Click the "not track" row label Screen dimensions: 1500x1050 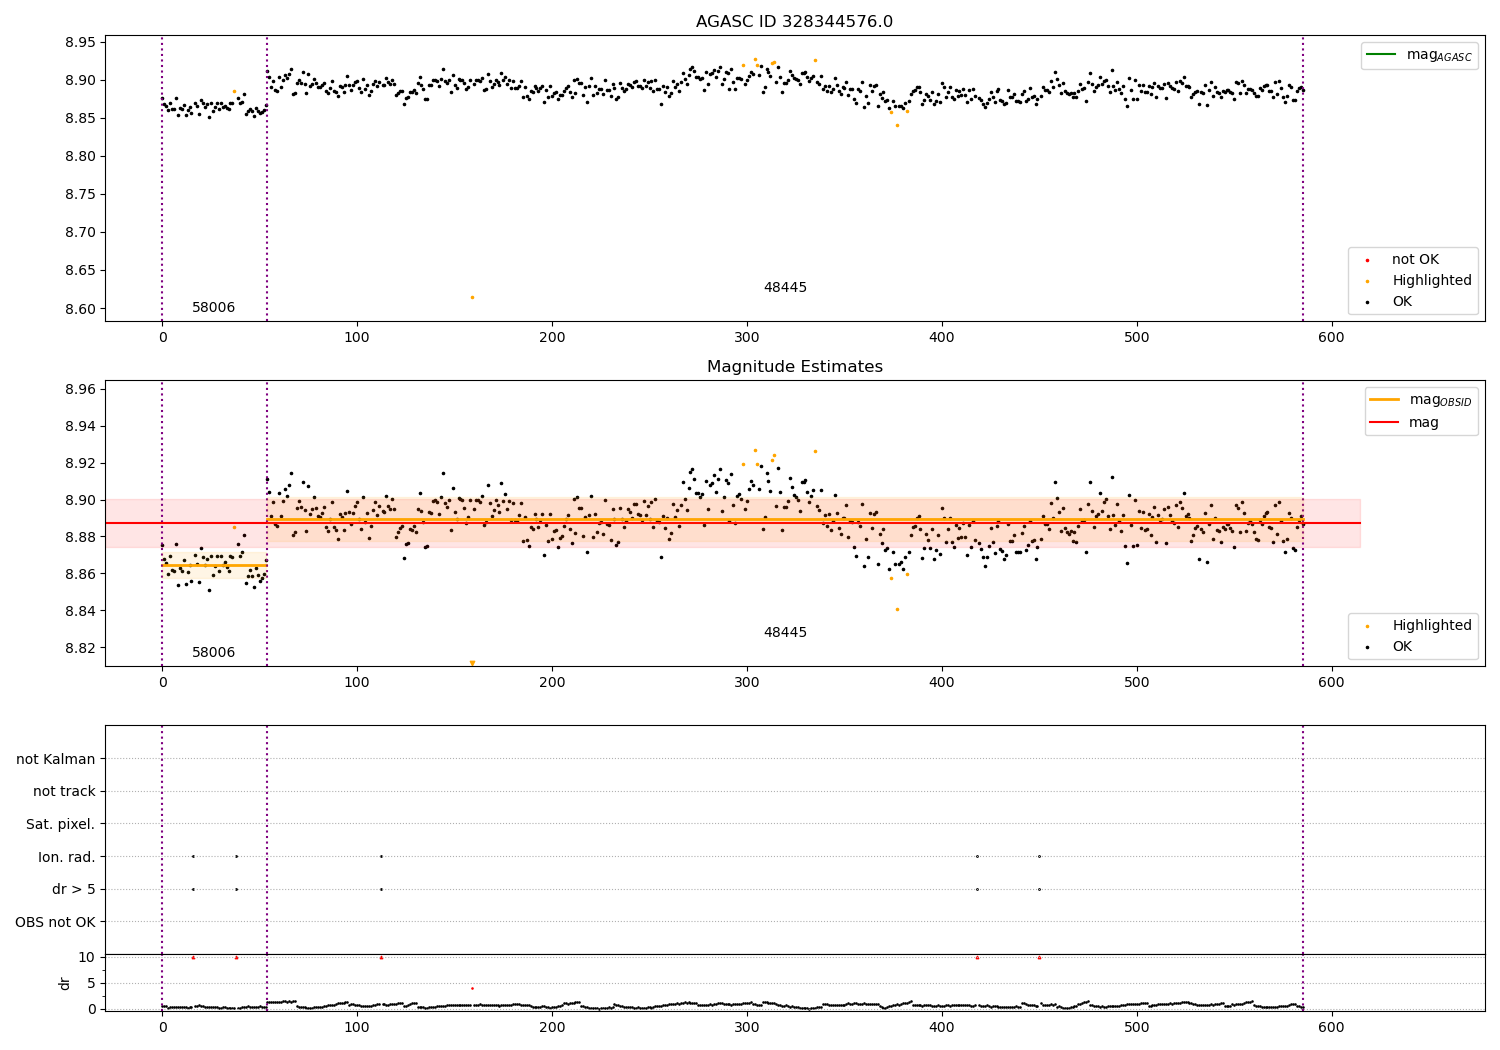click(64, 792)
